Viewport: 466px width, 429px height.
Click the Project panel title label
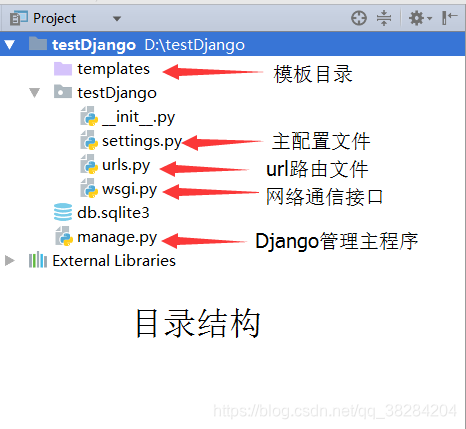(x=54, y=18)
